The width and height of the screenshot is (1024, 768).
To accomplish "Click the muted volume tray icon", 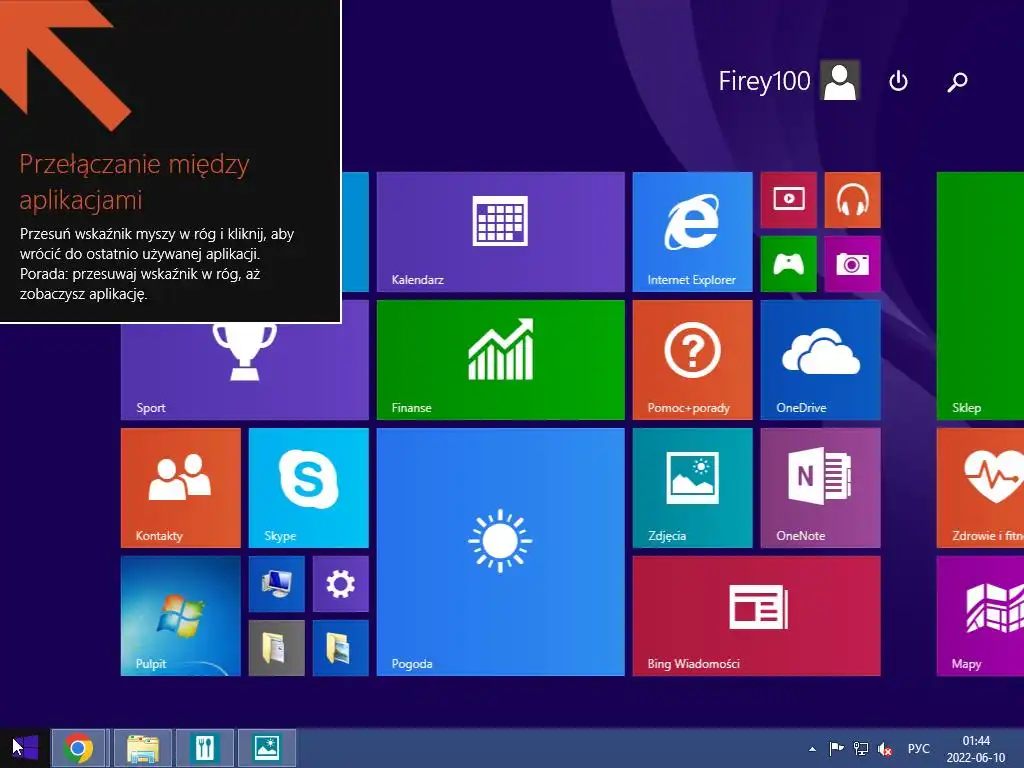I will tap(885, 748).
